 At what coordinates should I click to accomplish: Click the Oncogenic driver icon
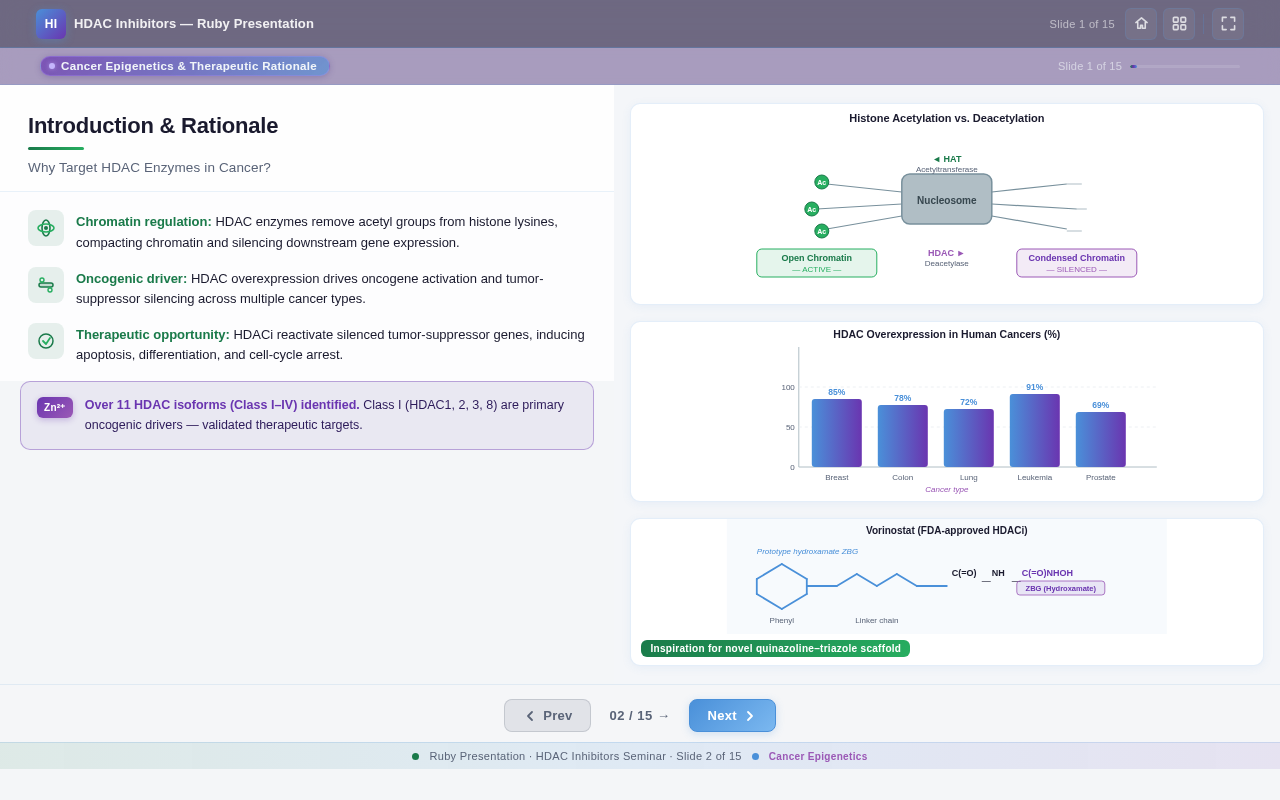(x=46, y=285)
